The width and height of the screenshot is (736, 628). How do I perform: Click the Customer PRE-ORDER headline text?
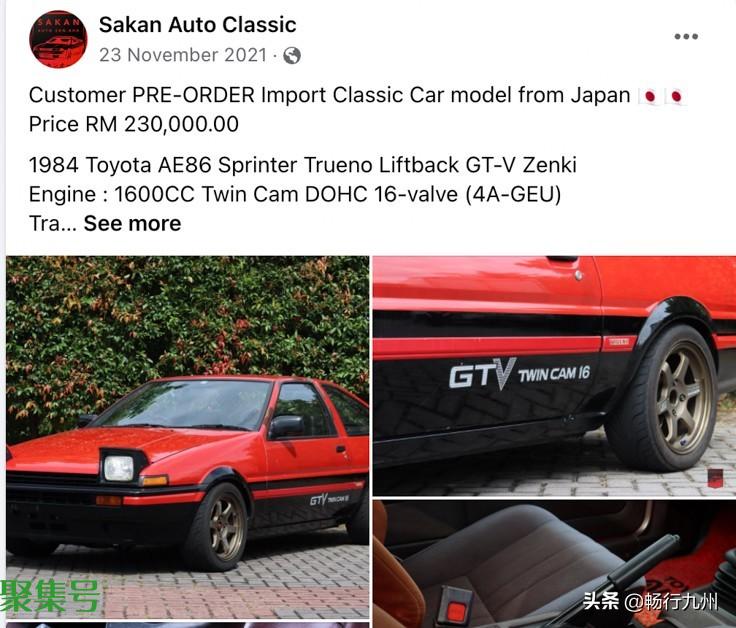pos(330,95)
